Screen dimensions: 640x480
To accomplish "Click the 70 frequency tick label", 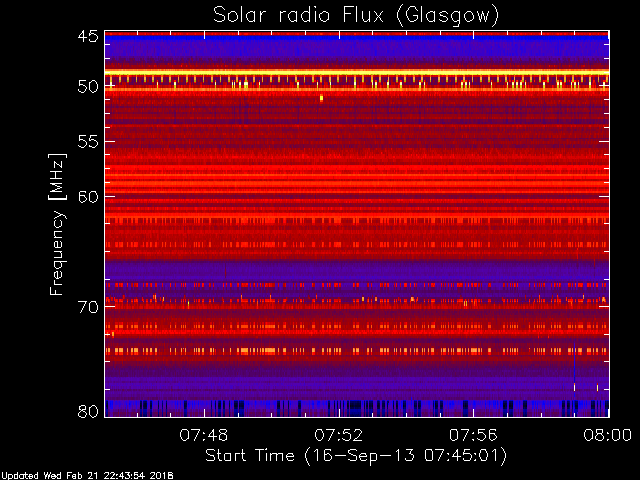I will pyautogui.click(x=88, y=307).
